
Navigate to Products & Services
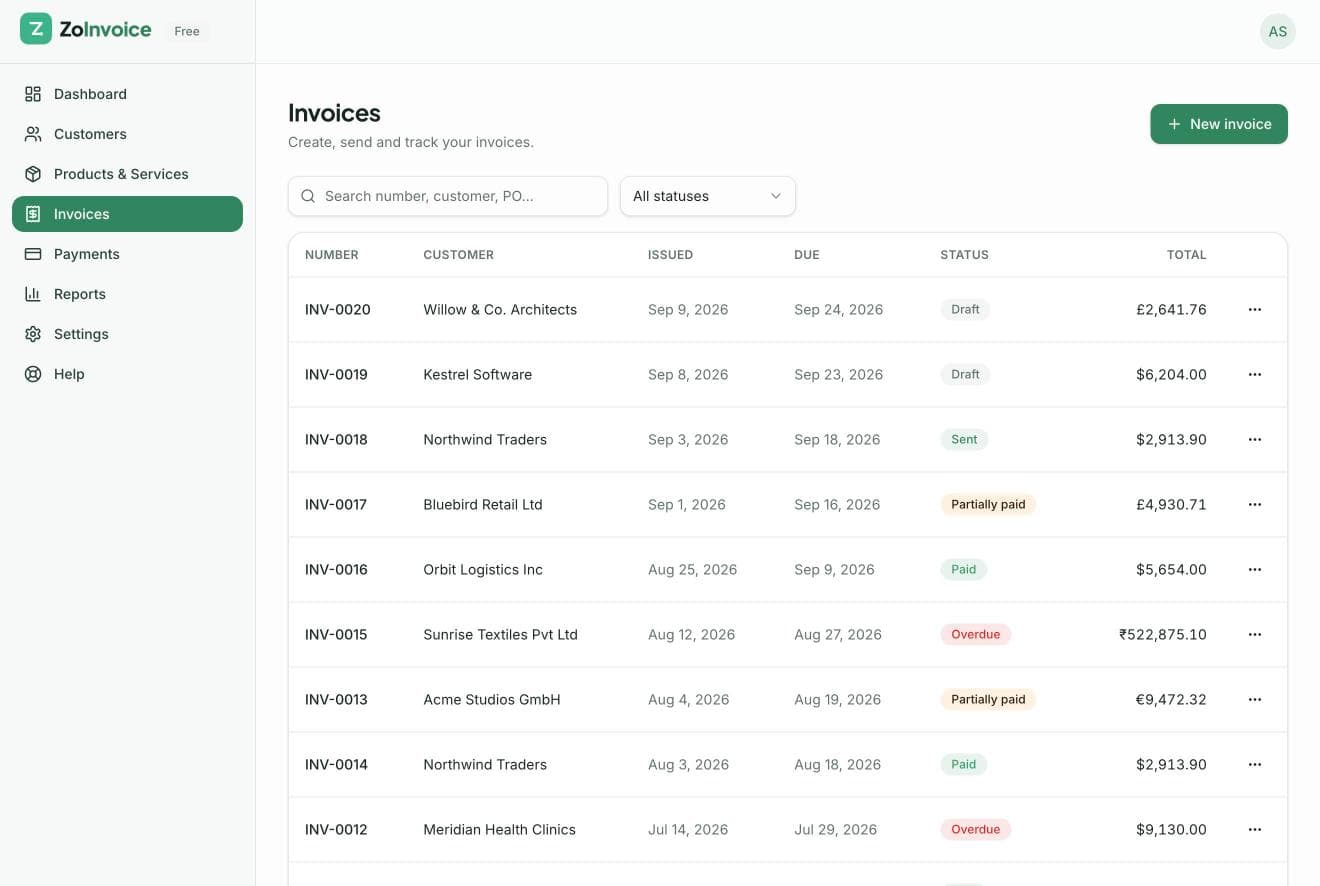(127, 174)
